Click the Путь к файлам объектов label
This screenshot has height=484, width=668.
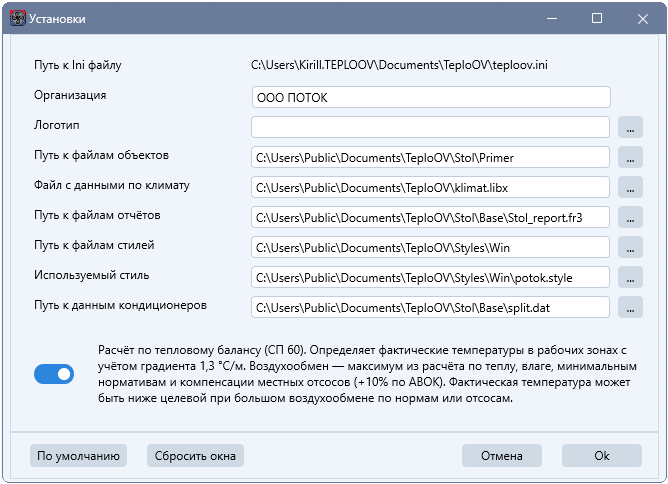pyautogui.click(x=101, y=155)
